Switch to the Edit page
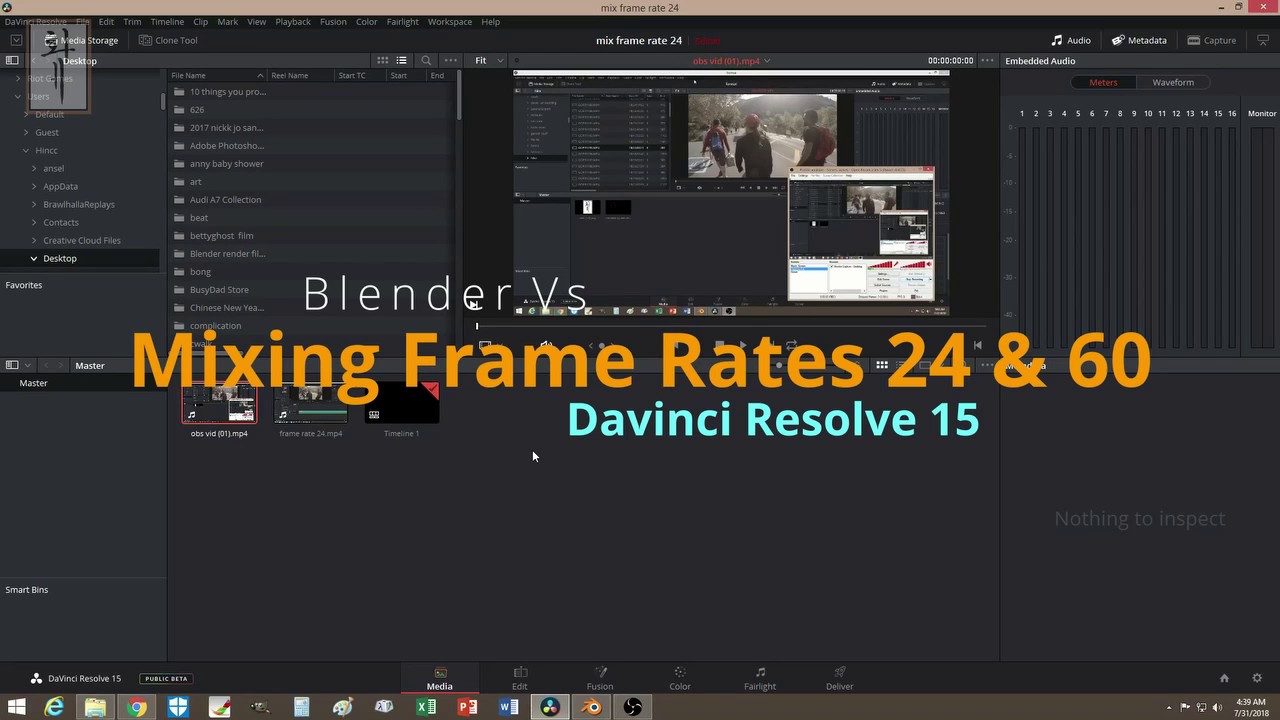The image size is (1280, 720). pos(520,679)
